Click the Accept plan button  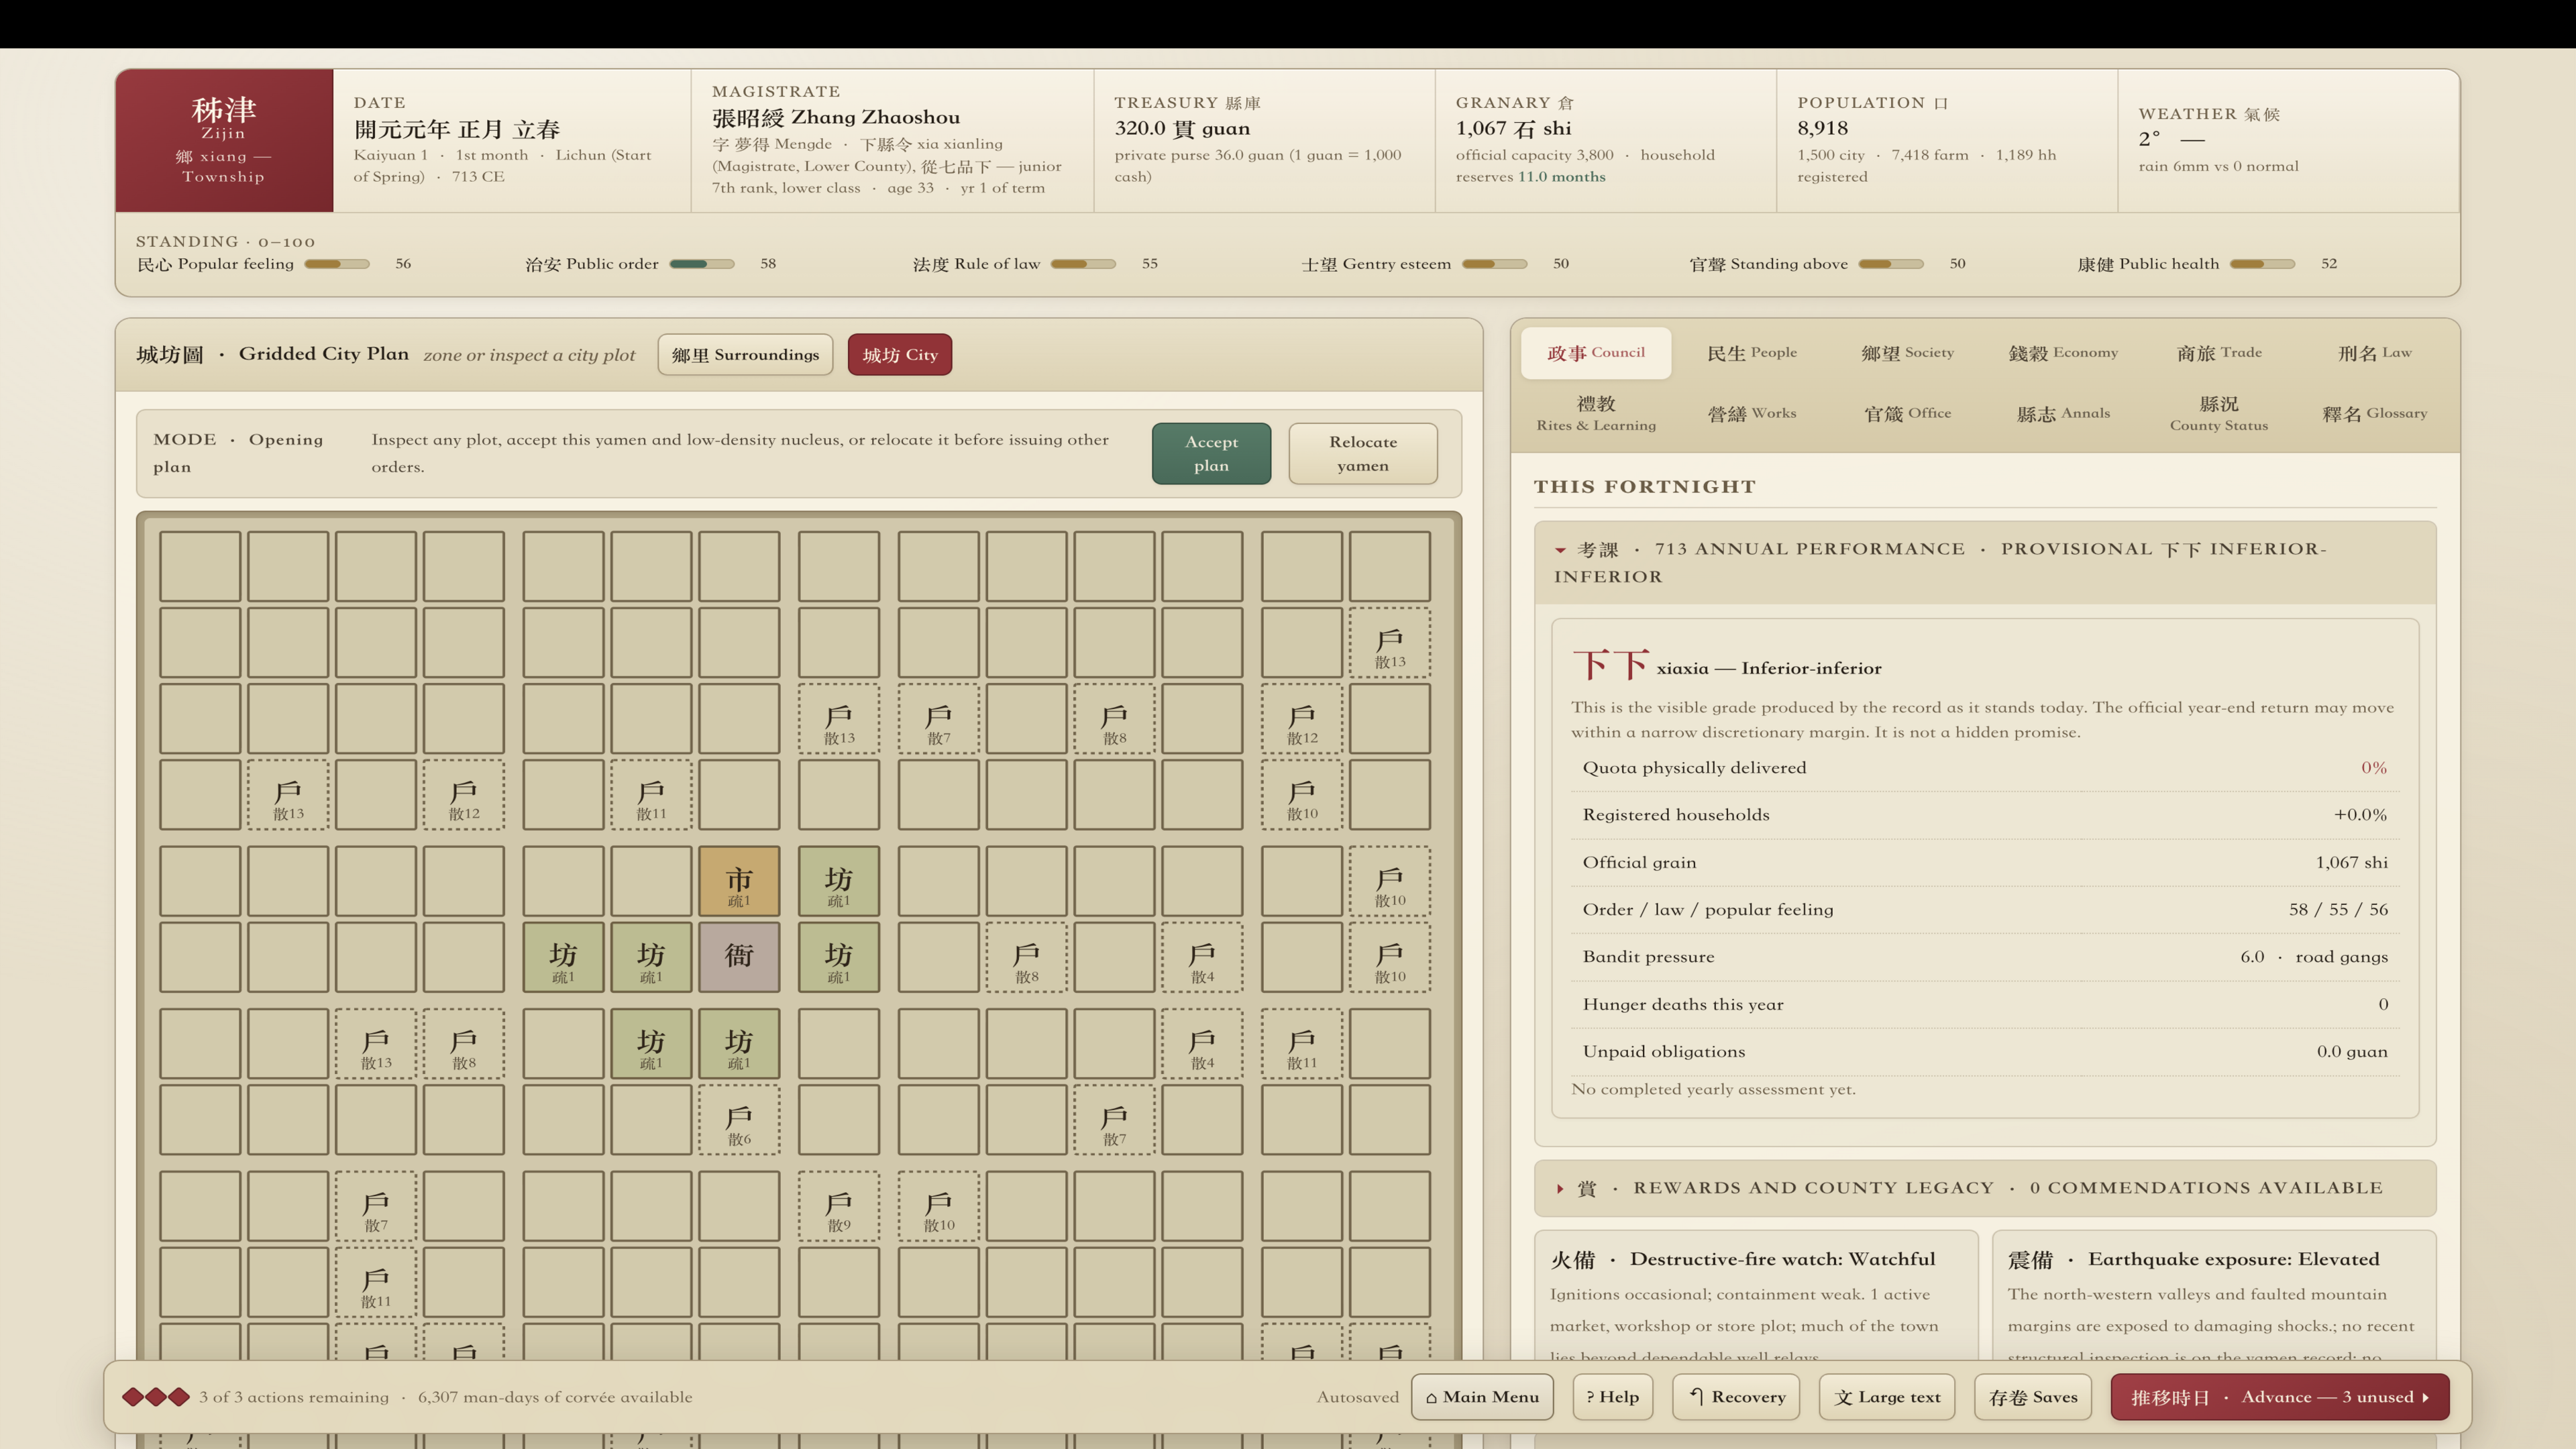coord(1211,454)
